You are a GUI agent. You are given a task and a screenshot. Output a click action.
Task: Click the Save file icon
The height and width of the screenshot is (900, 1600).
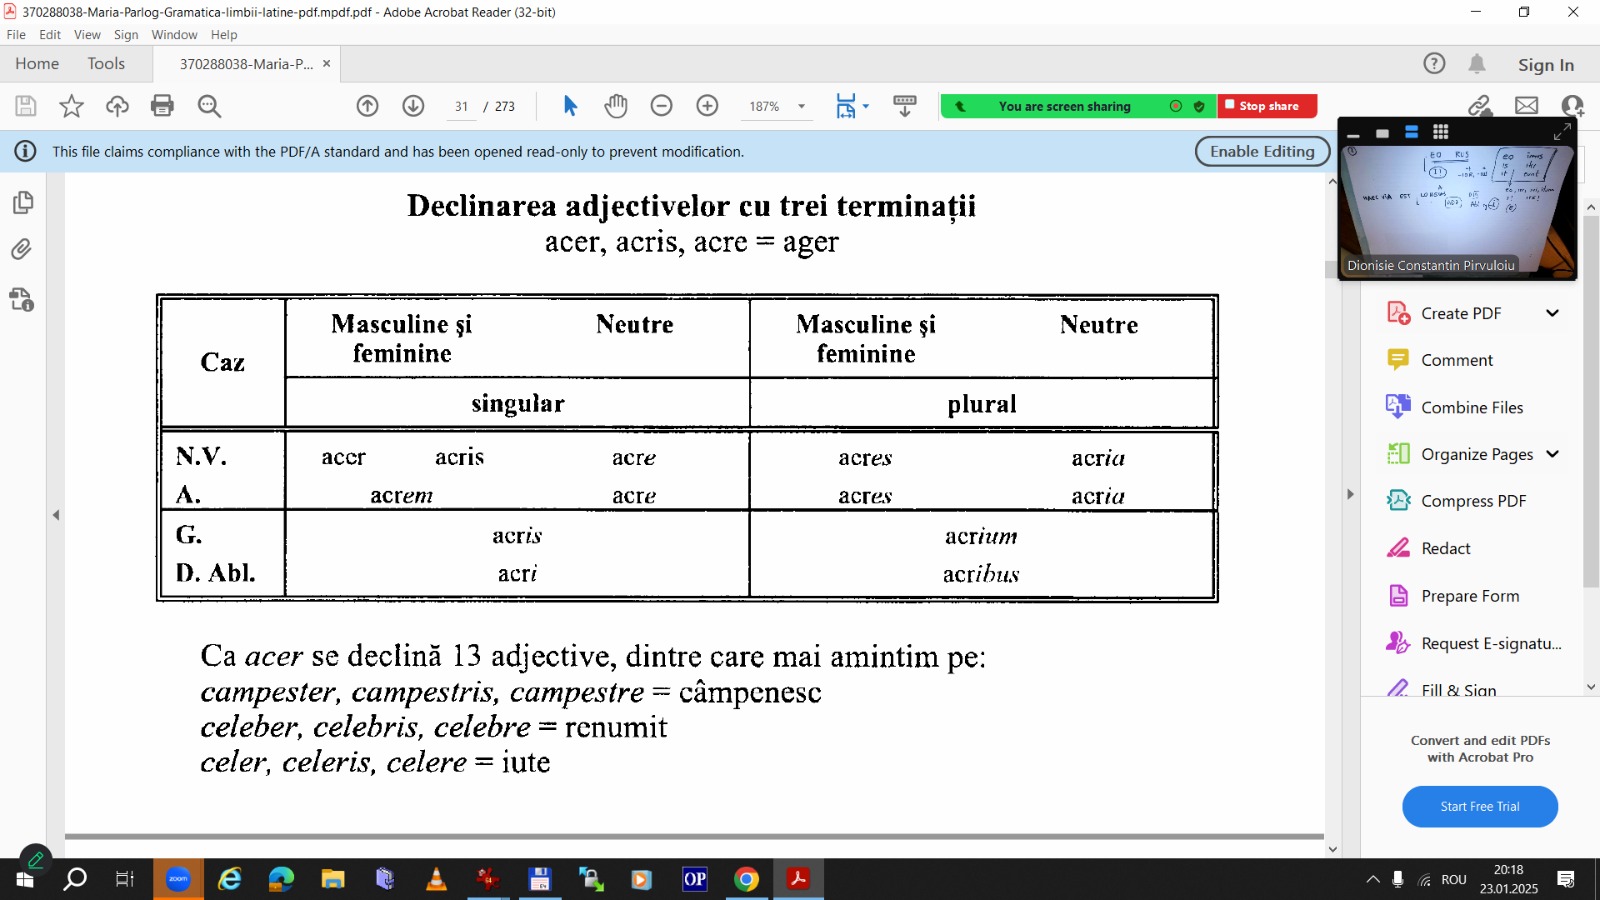(x=26, y=106)
